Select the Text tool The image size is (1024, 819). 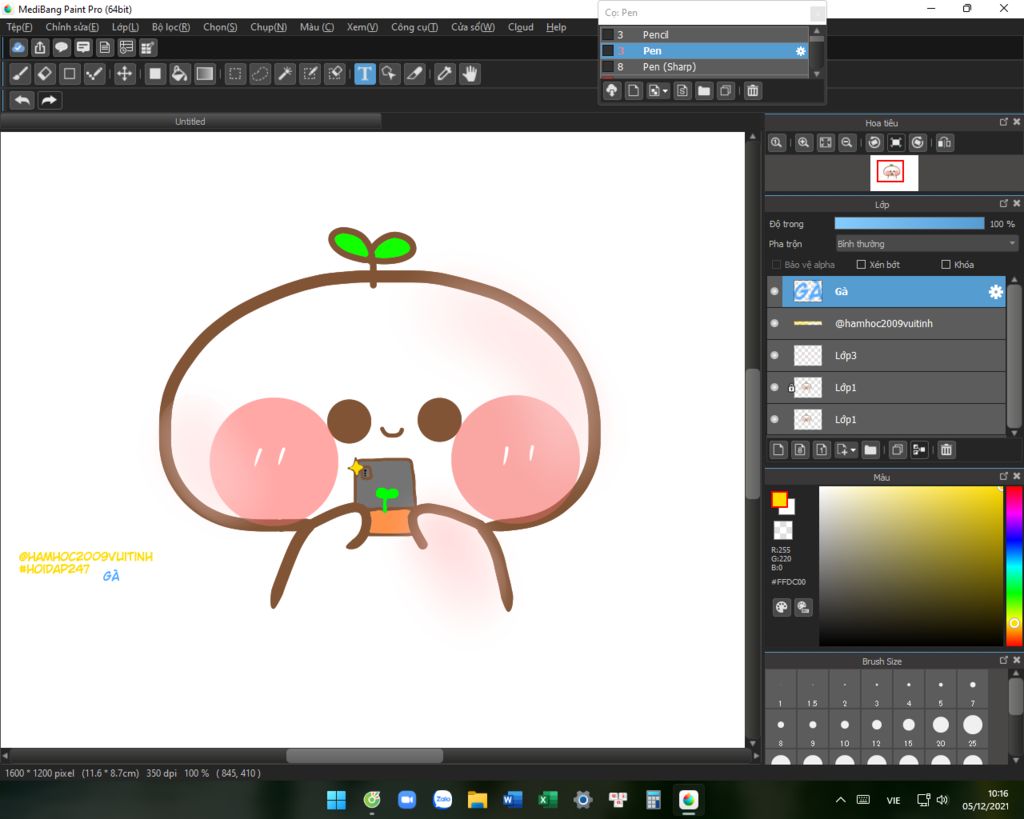[x=364, y=74]
